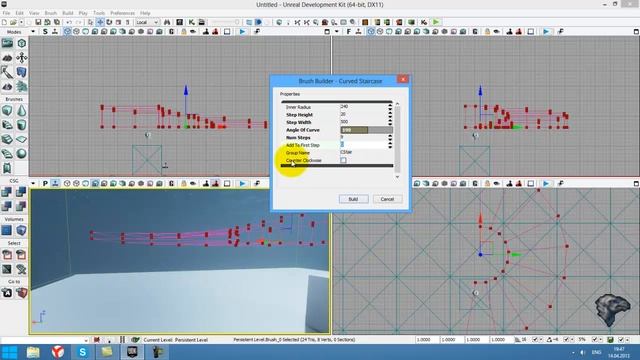
Task: Click the Add Special Brush icon under Volumes
Action: coord(7,230)
